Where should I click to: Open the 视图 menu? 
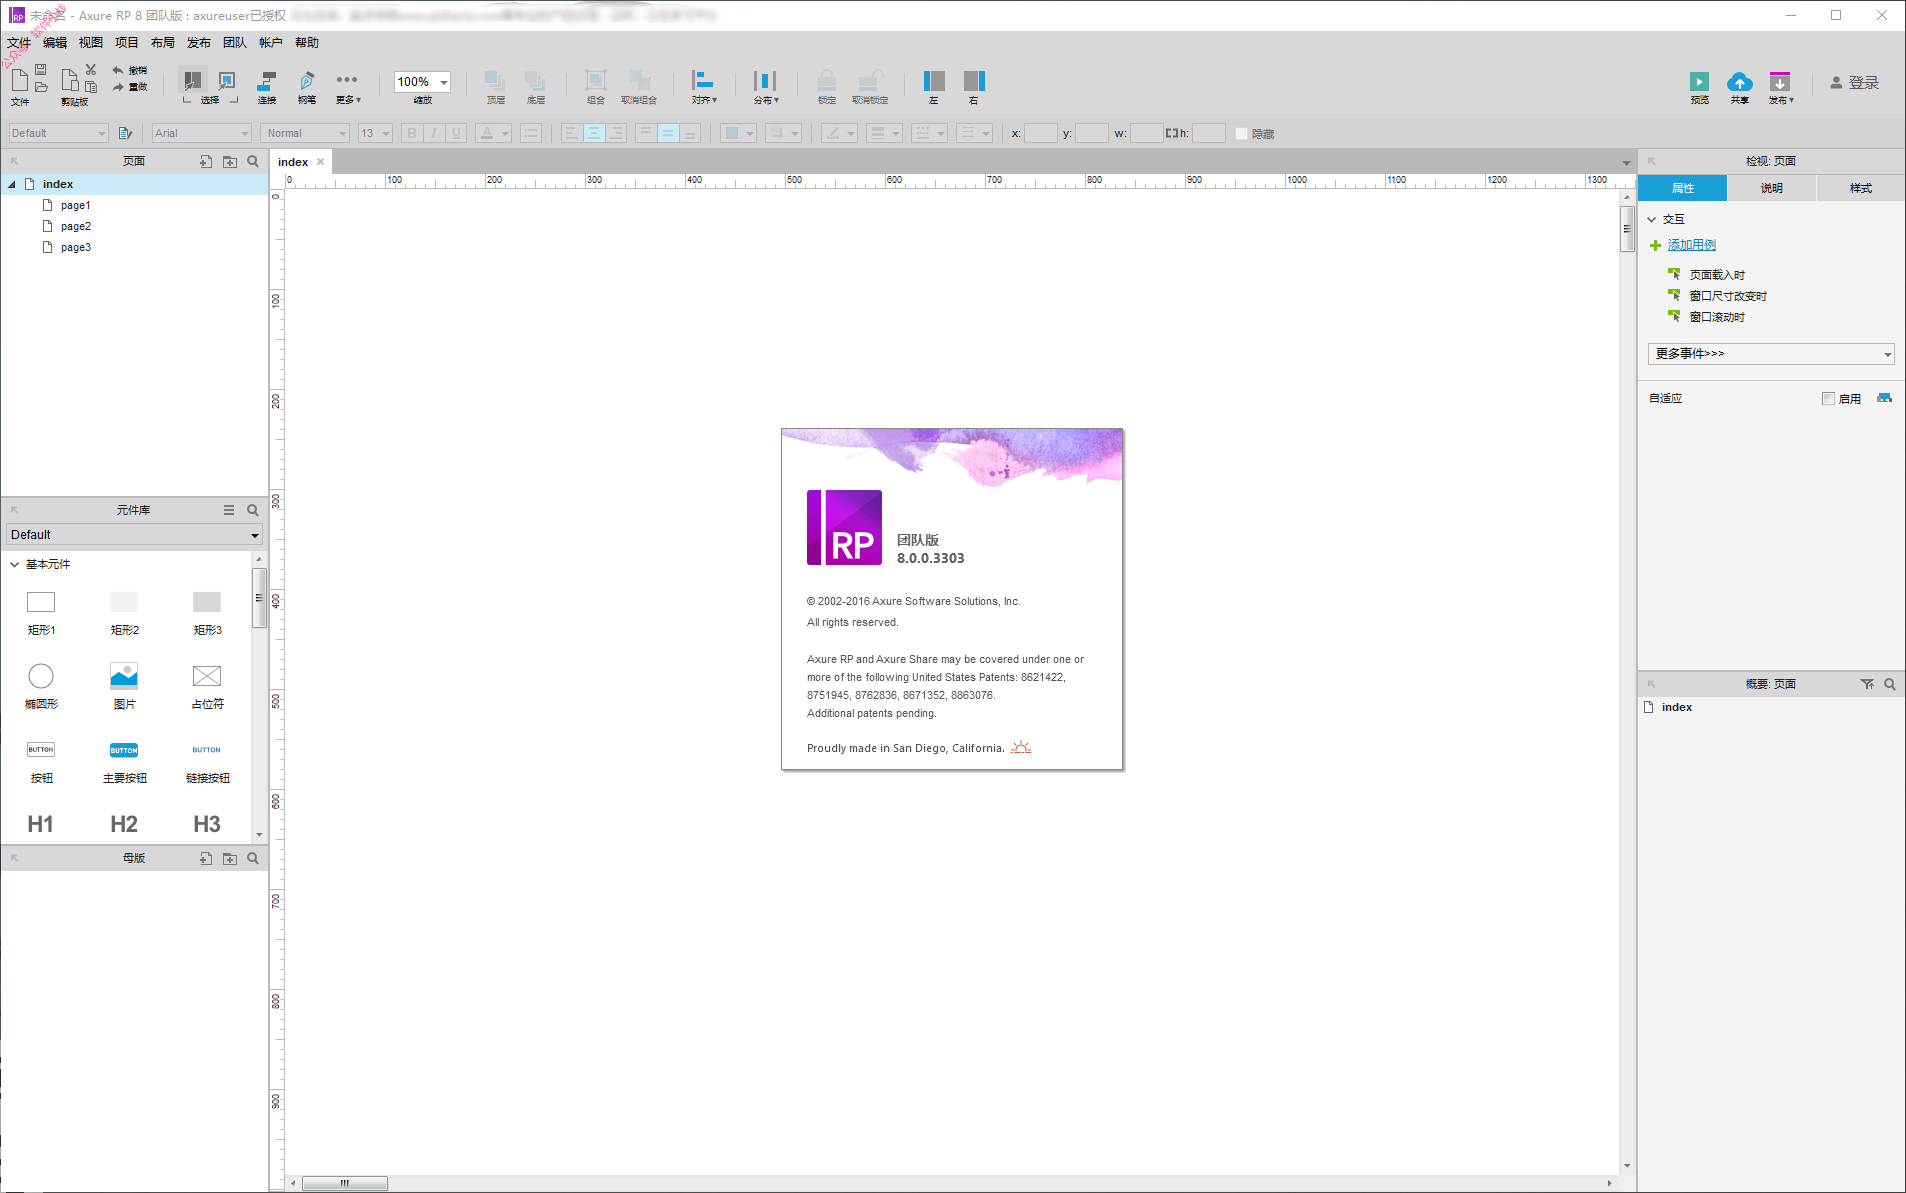click(x=91, y=43)
